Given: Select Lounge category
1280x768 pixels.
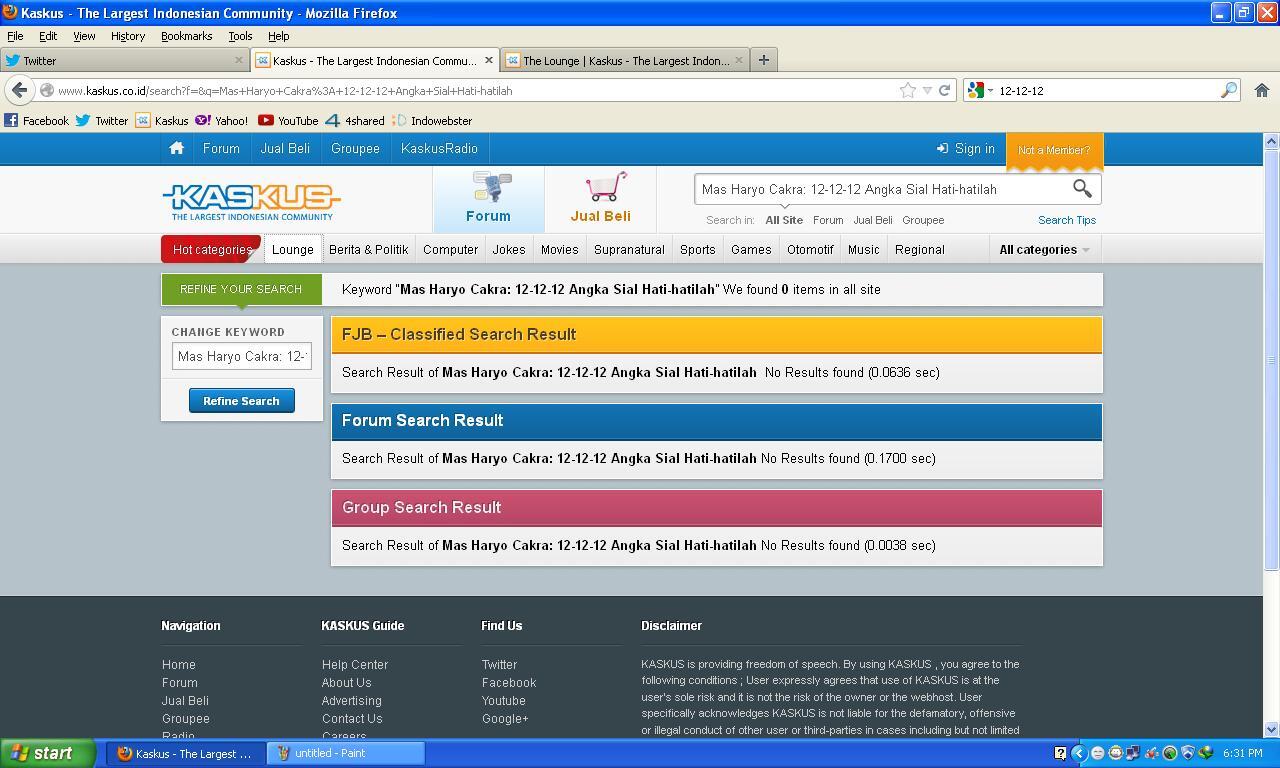Looking at the screenshot, I should click(293, 249).
